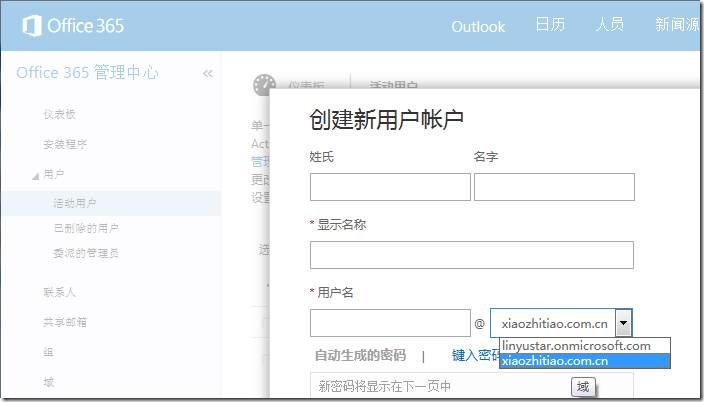The image size is (704, 402).
Task: Click the dashboard gauge icon
Action: coord(263,84)
